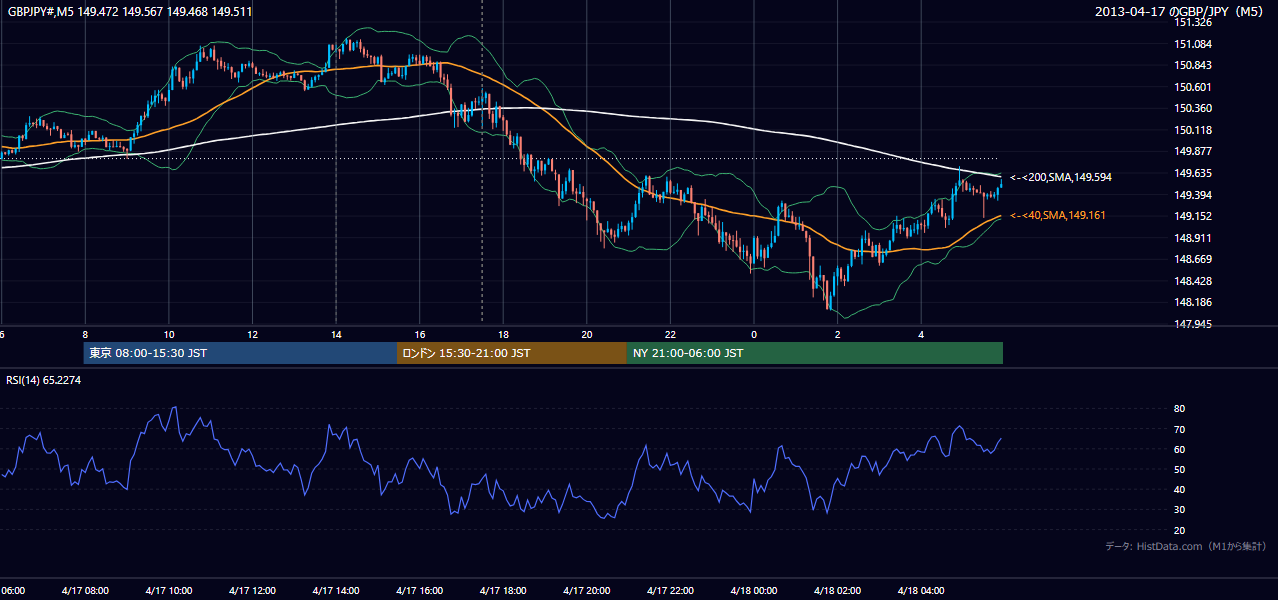Click hour label 12 under the price chart
The height and width of the screenshot is (600, 1278).
(x=253, y=334)
